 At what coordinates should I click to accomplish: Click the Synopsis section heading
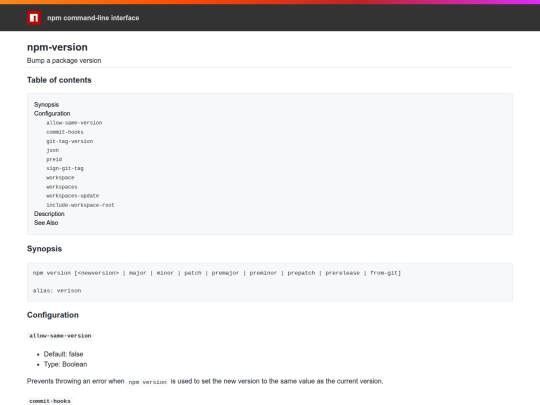[44, 249]
